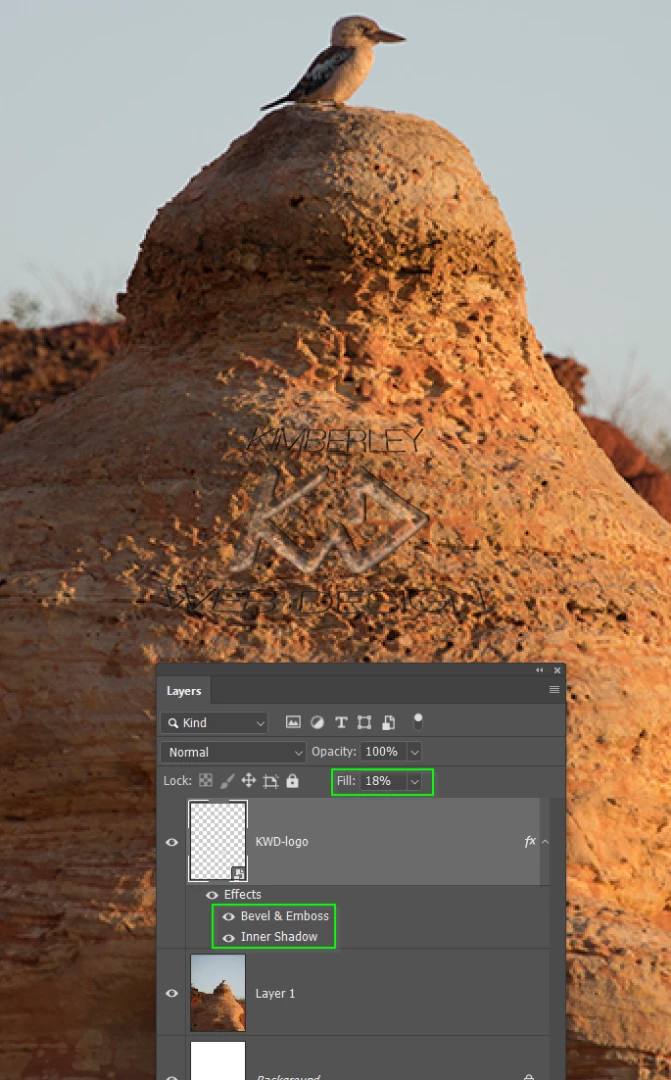Click the Fill label
671x1080 pixels.
[x=346, y=780]
